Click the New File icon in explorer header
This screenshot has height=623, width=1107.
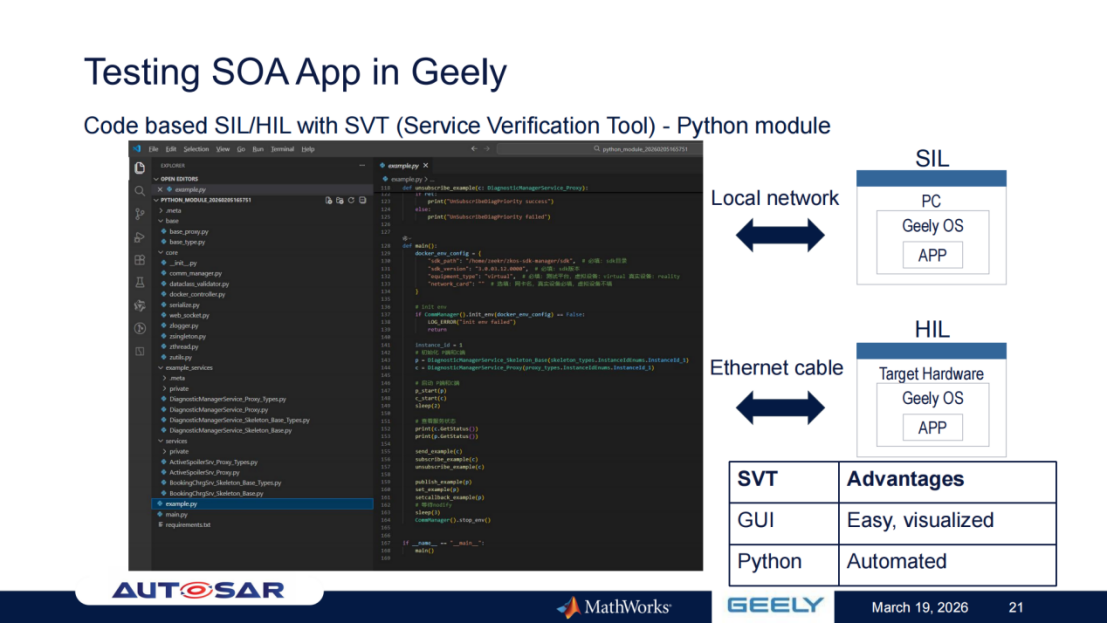click(x=328, y=200)
